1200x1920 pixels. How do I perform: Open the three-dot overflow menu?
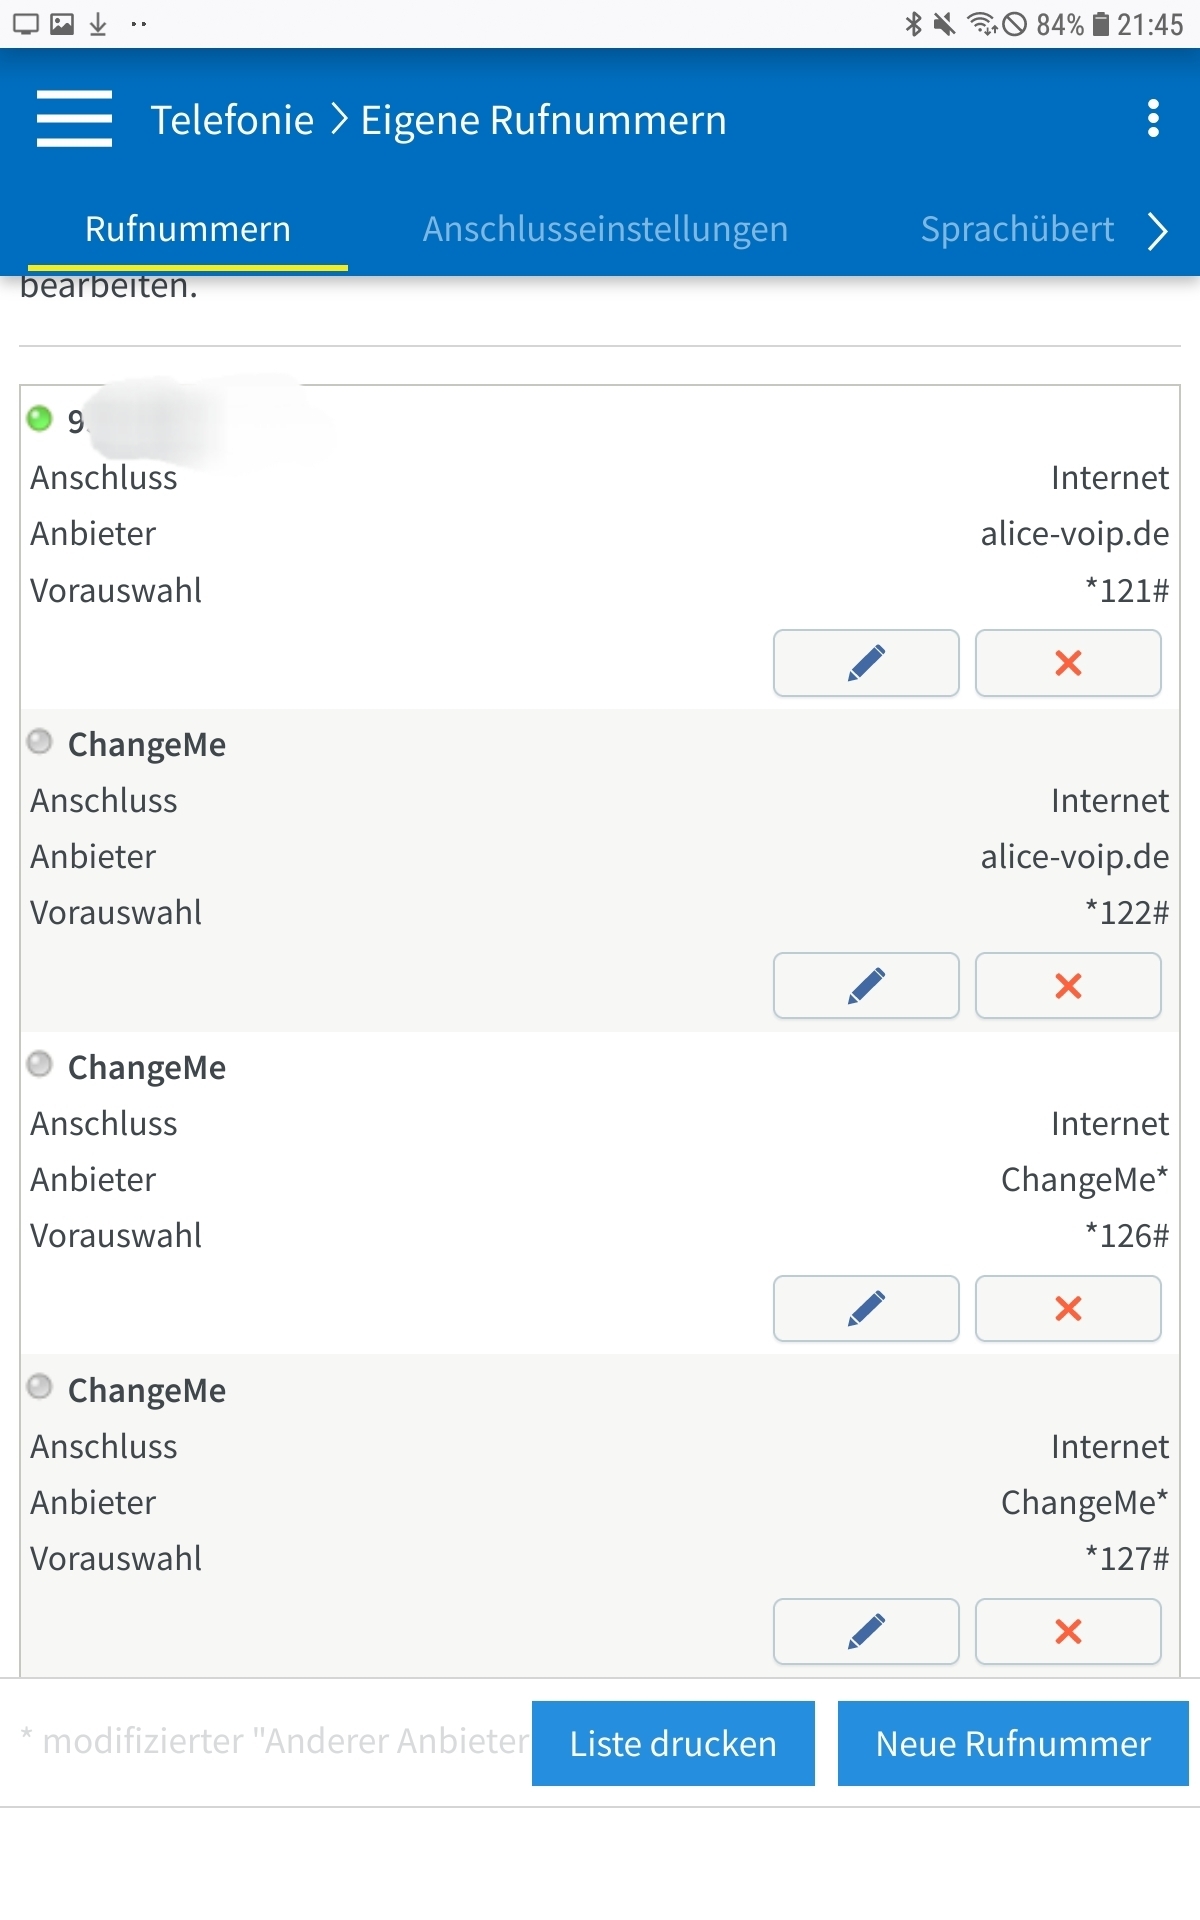click(x=1153, y=118)
